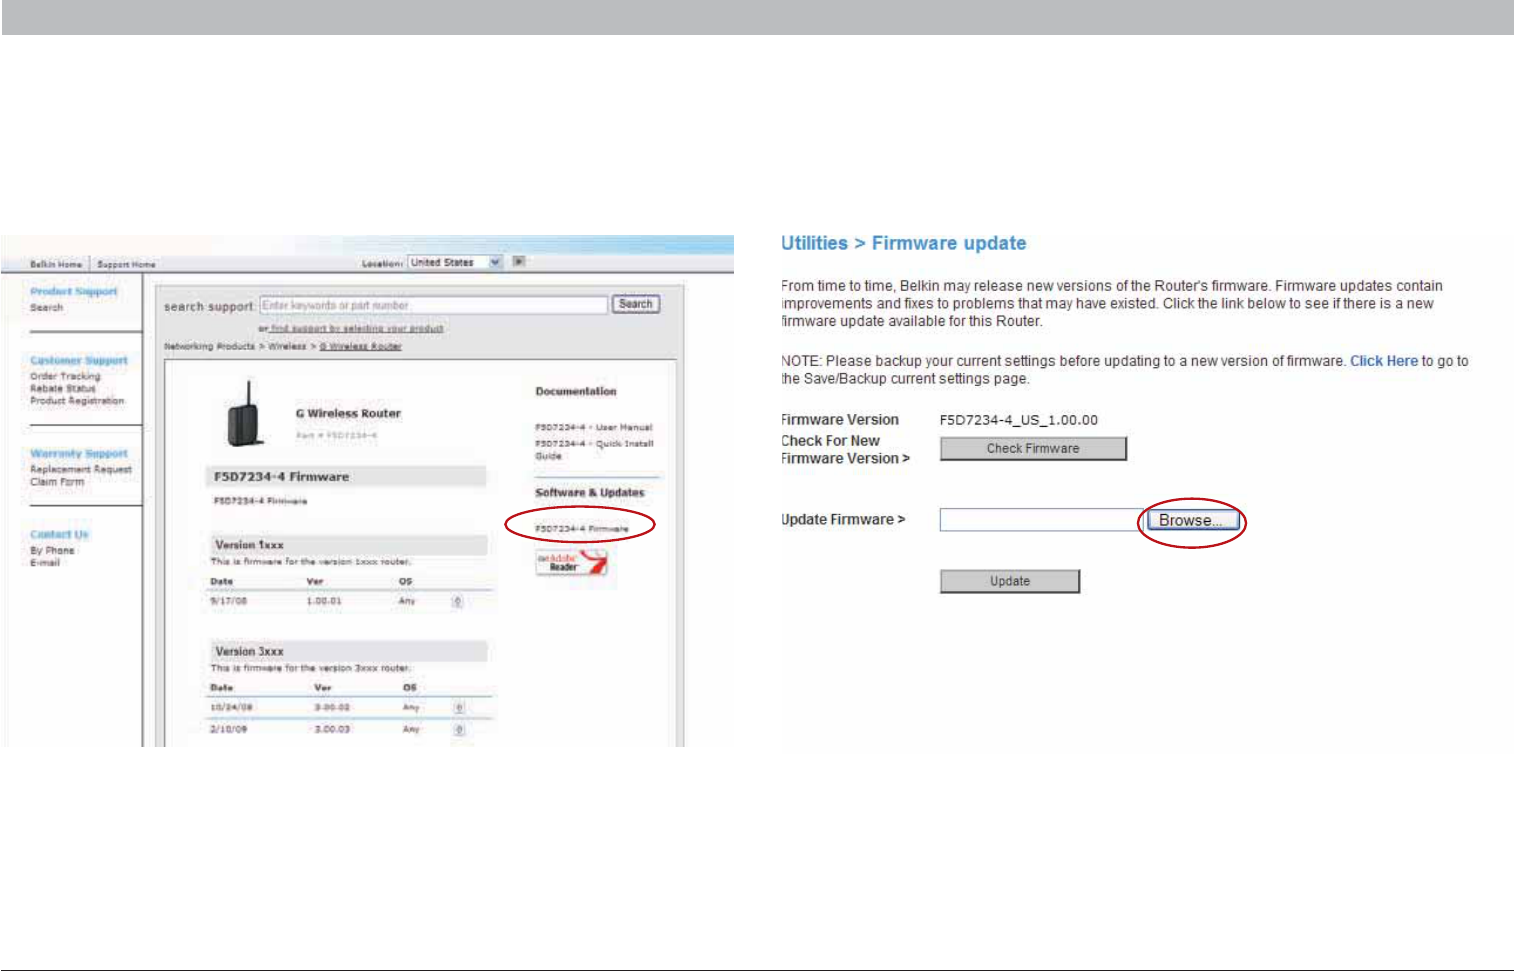Download the 2/10/09 version 3.00.03 firmware

tap(459, 729)
